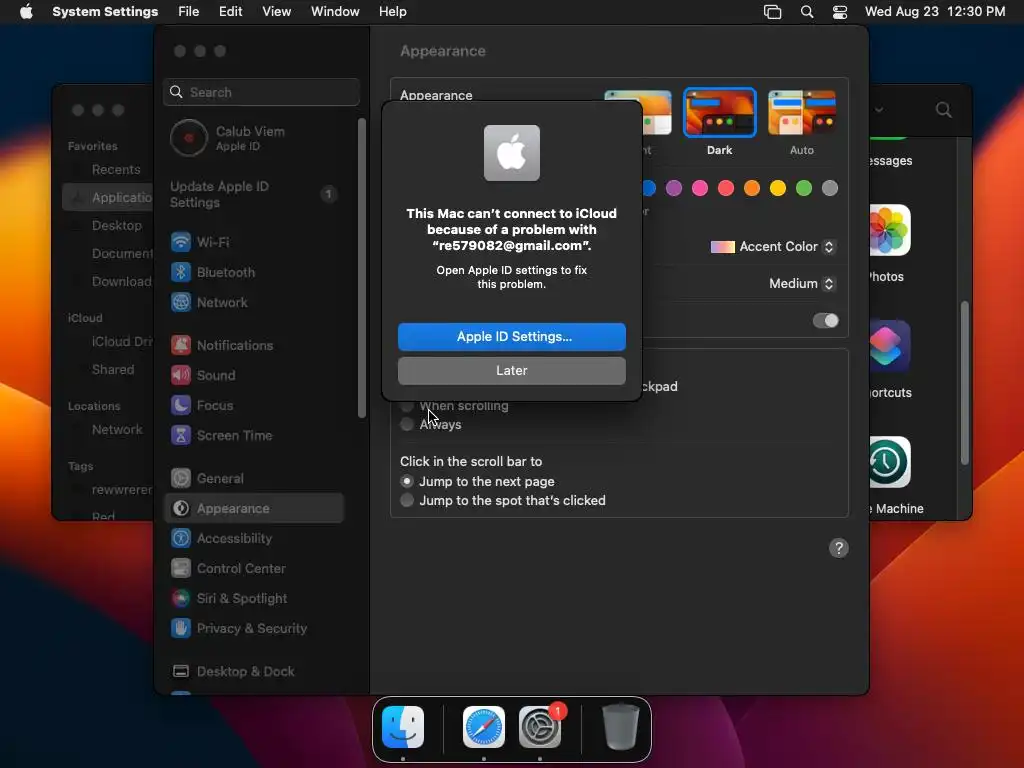Open Siri & Spotlight icon
The height and width of the screenshot is (768, 1024).
coord(181,599)
